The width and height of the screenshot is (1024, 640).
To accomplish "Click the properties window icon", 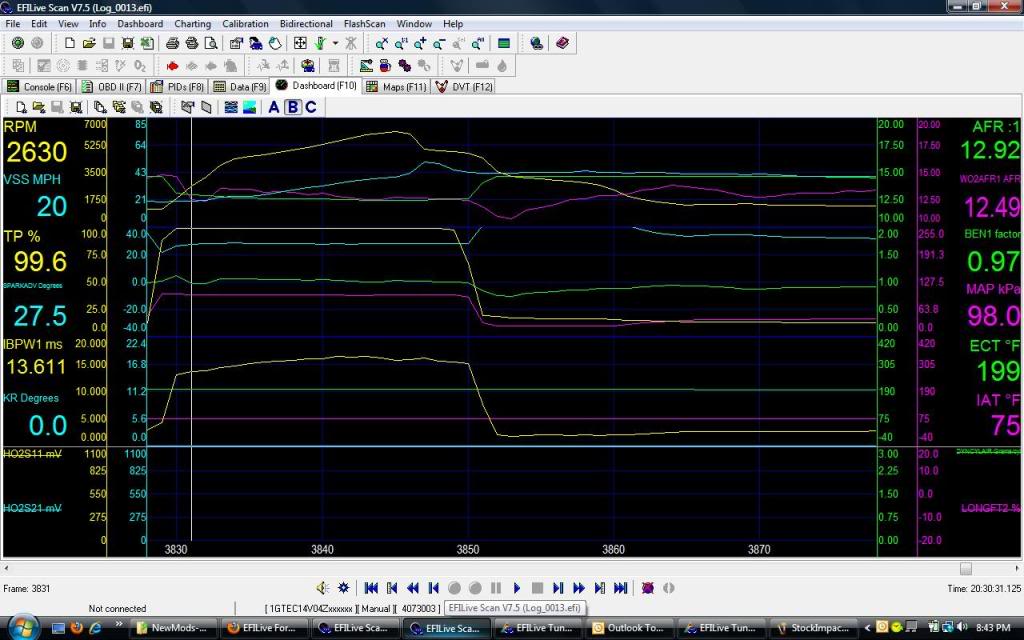I will click(236, 43).
